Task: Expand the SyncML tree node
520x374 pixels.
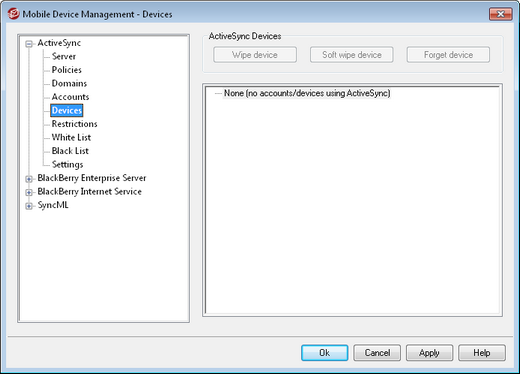Action: (29, 206)
